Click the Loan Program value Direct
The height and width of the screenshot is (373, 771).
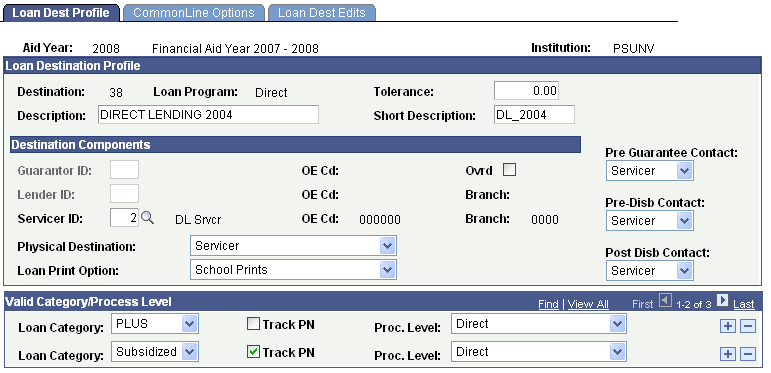coord(271,92)
